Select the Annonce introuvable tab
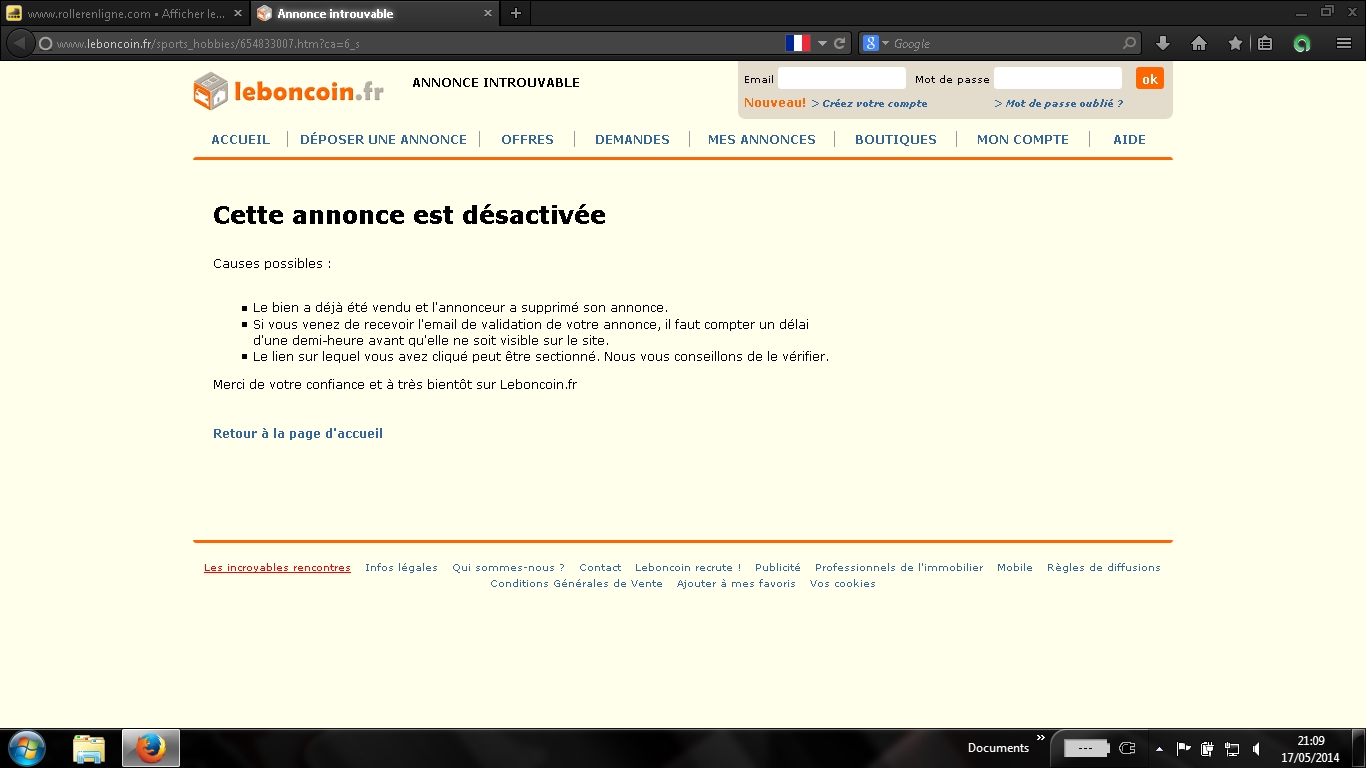This screenshot has width=1366, height=768. (375, 14)
